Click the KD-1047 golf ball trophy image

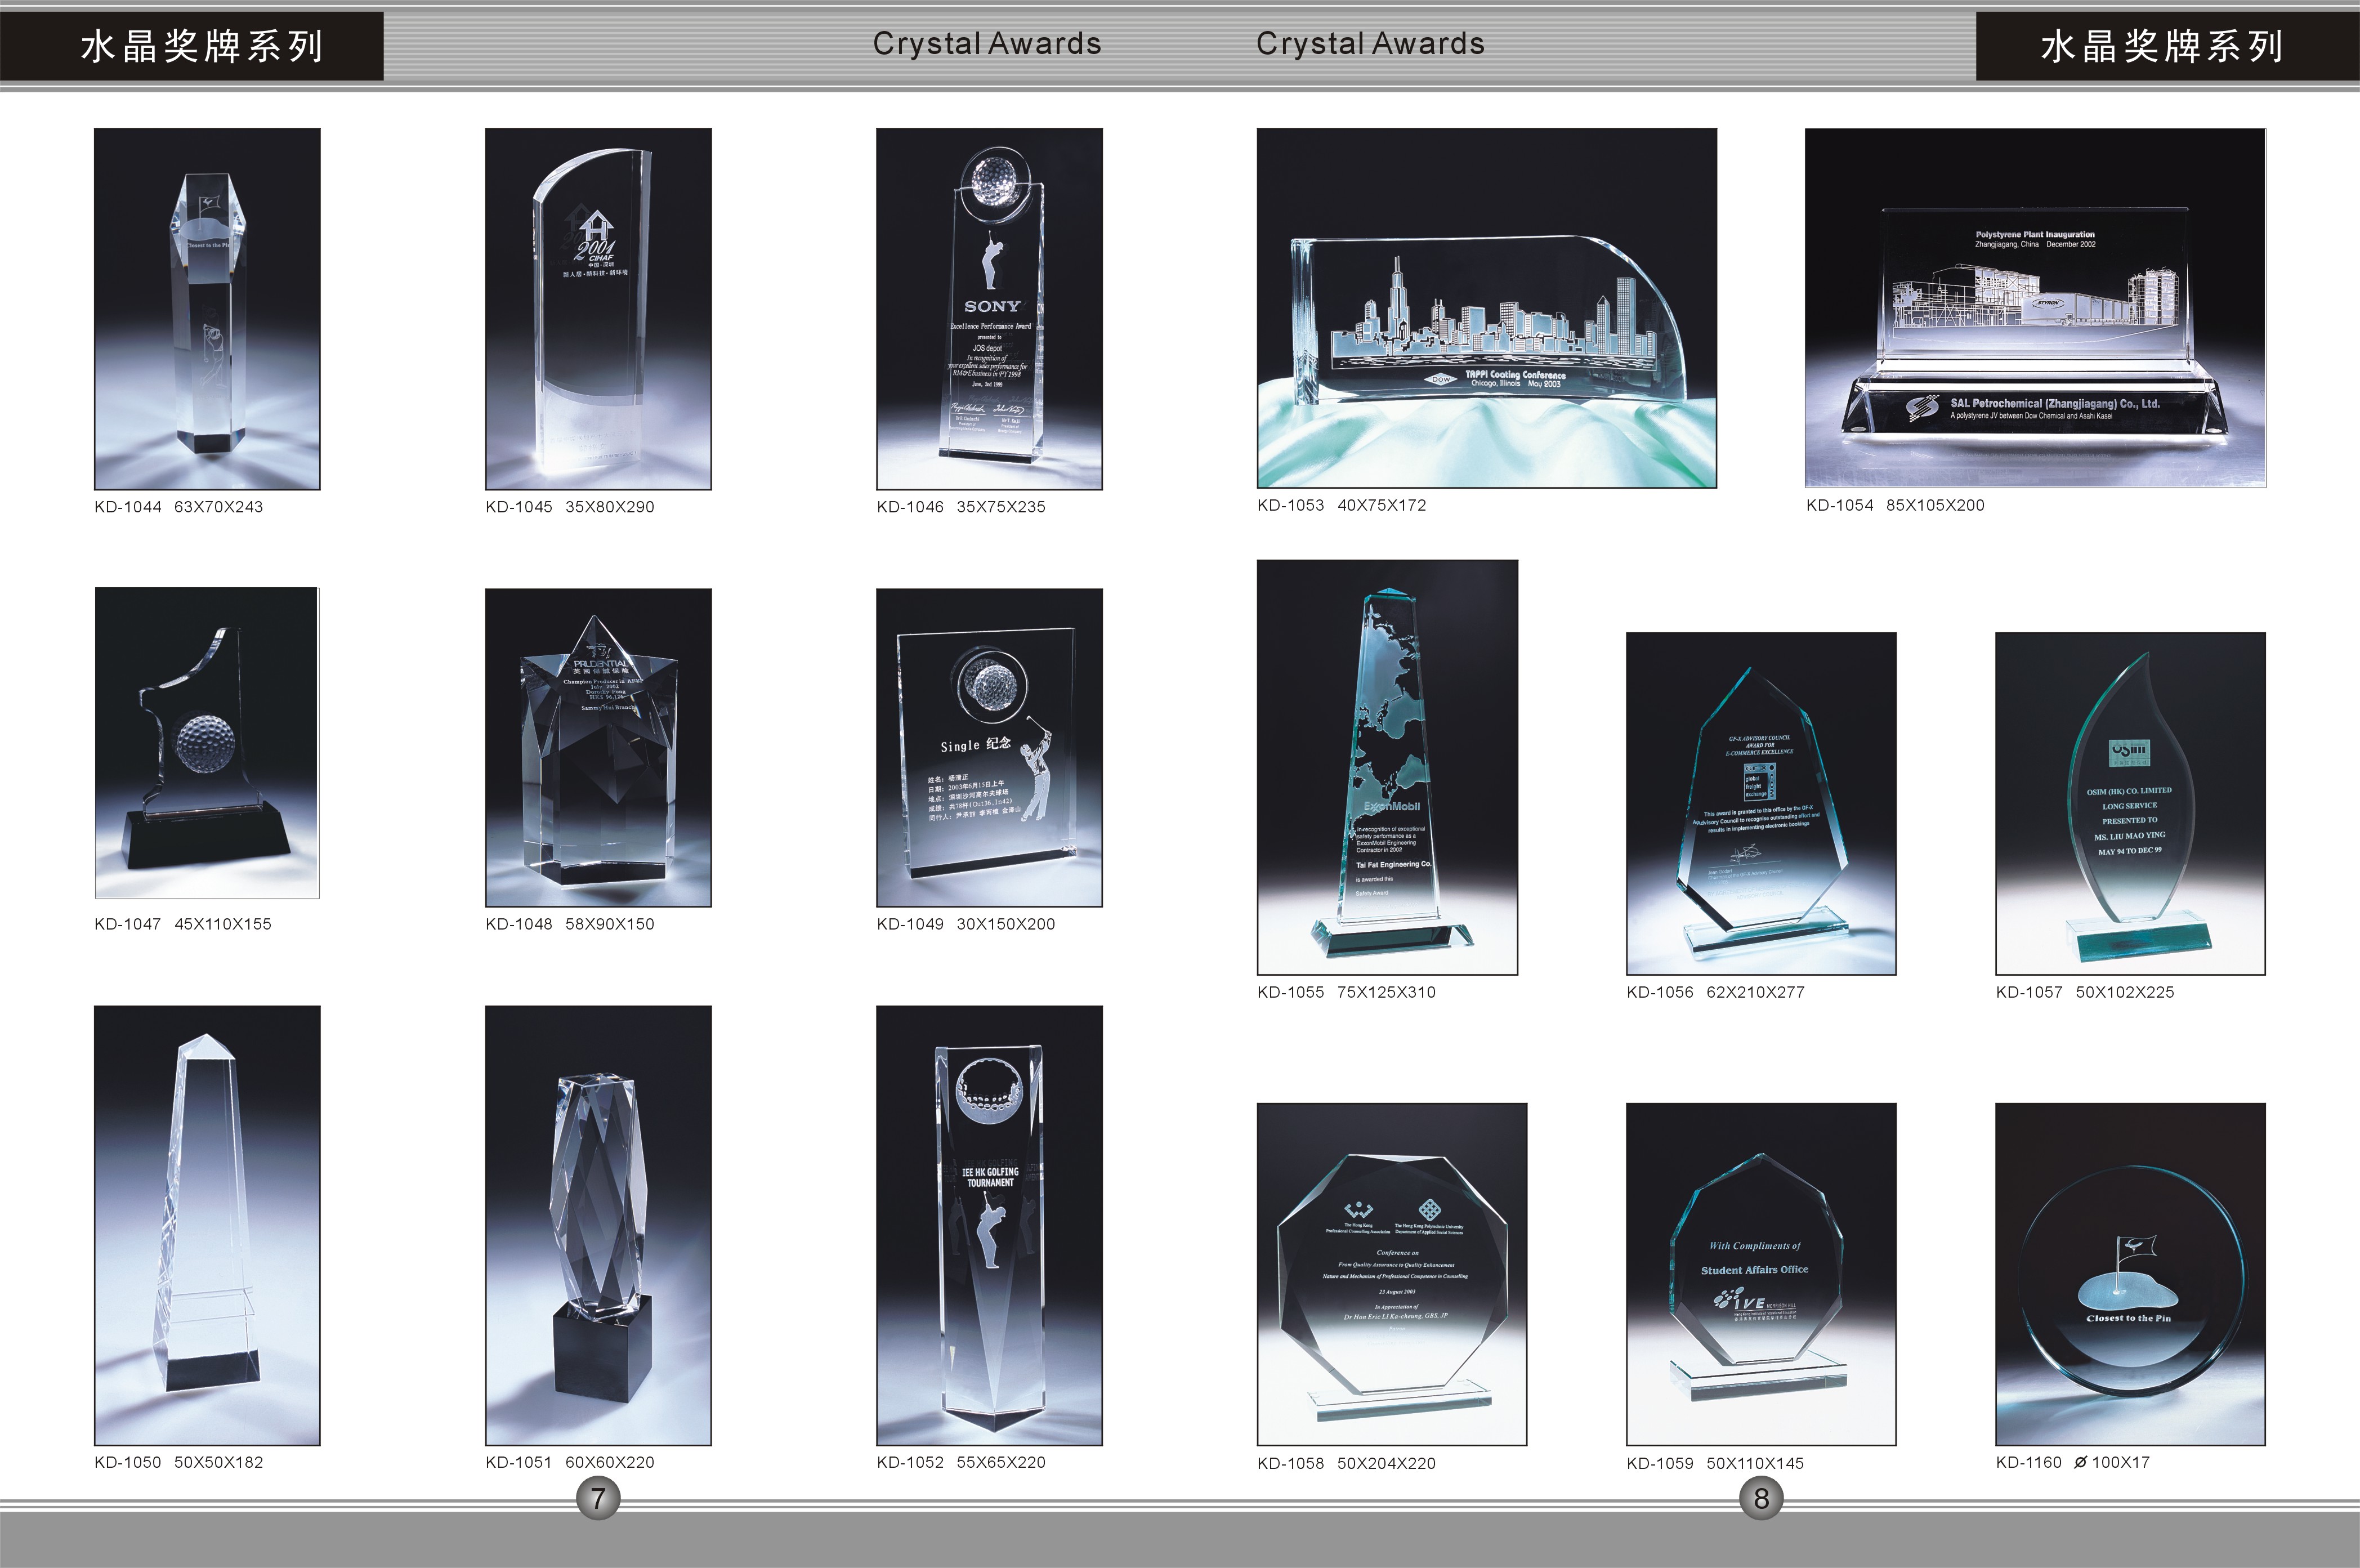[207, 743]
